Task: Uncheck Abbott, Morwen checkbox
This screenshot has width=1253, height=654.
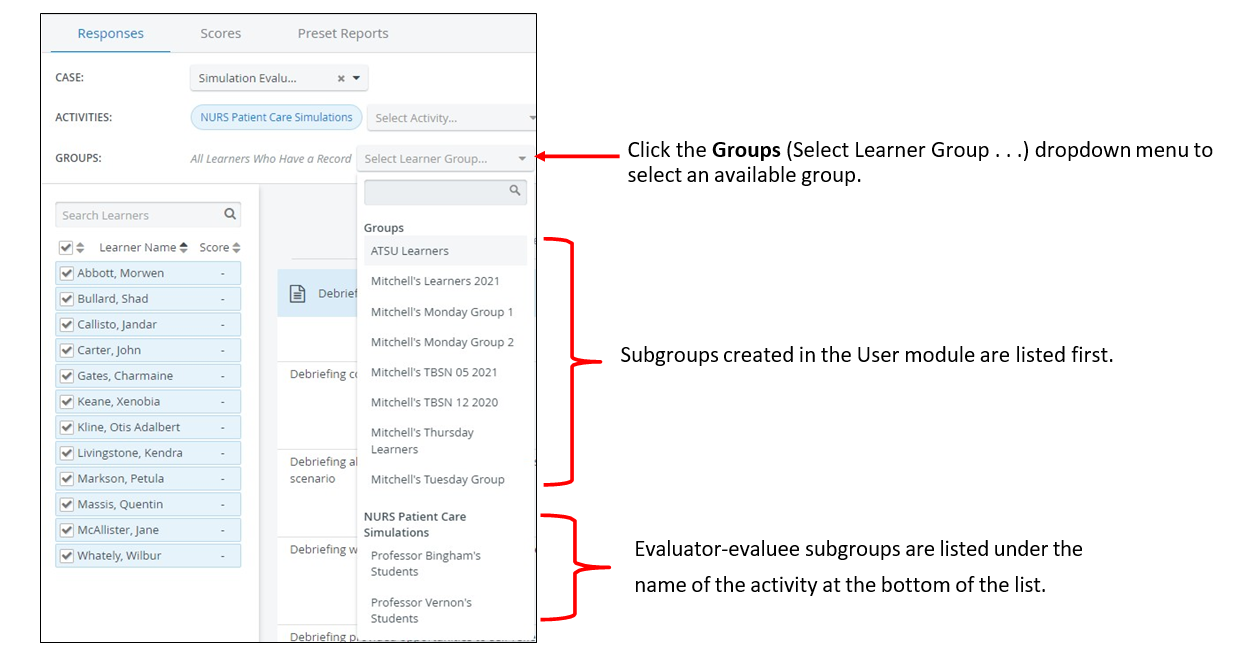Action: coord(67,273)
